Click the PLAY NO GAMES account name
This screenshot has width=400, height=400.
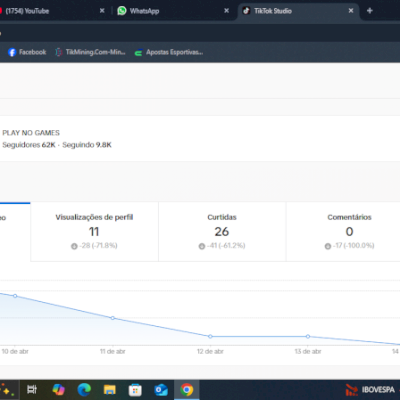click(x=31, y=133)
